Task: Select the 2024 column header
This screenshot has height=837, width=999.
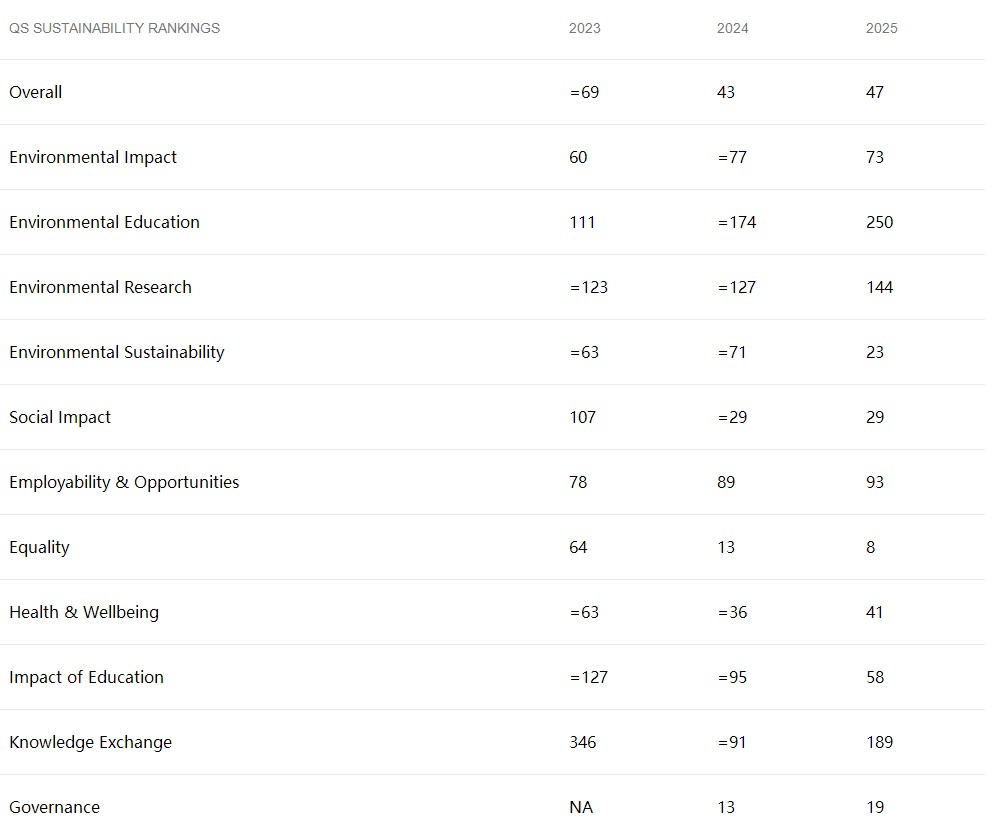Action: tap(732, 28)
